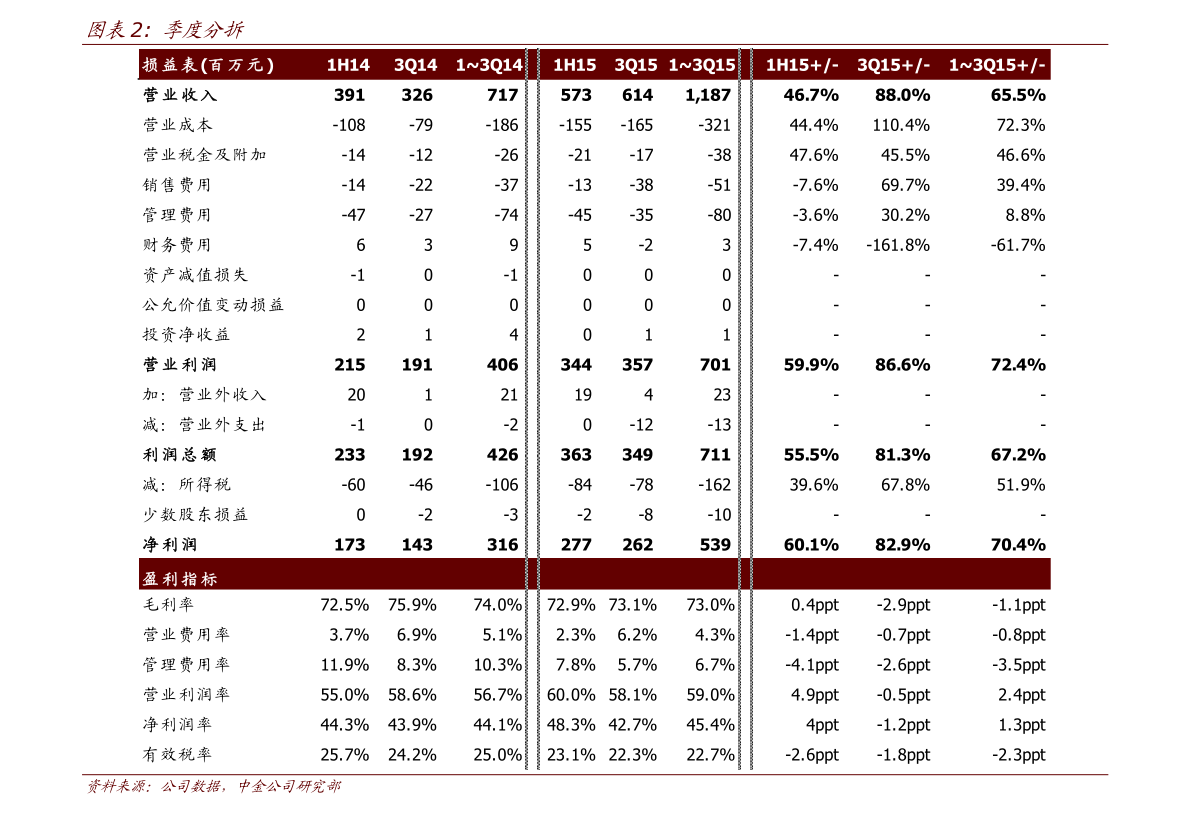Click the 盈利指标 red bar under 1~3Q15+/- column

(x=997, y=574)
